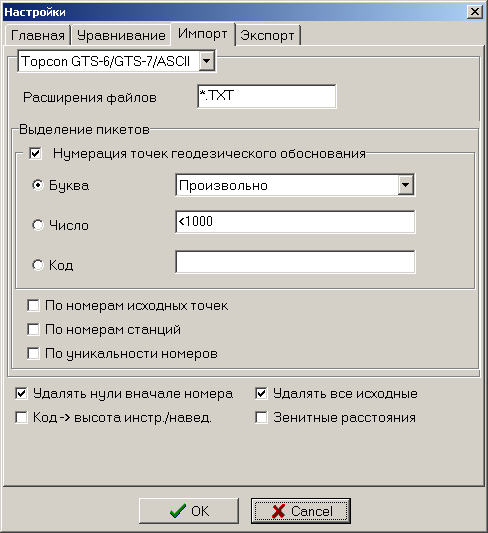This screenshot has width=488, height=533.
Task: Confirm settings with the OK button
Action: (189, 511)
